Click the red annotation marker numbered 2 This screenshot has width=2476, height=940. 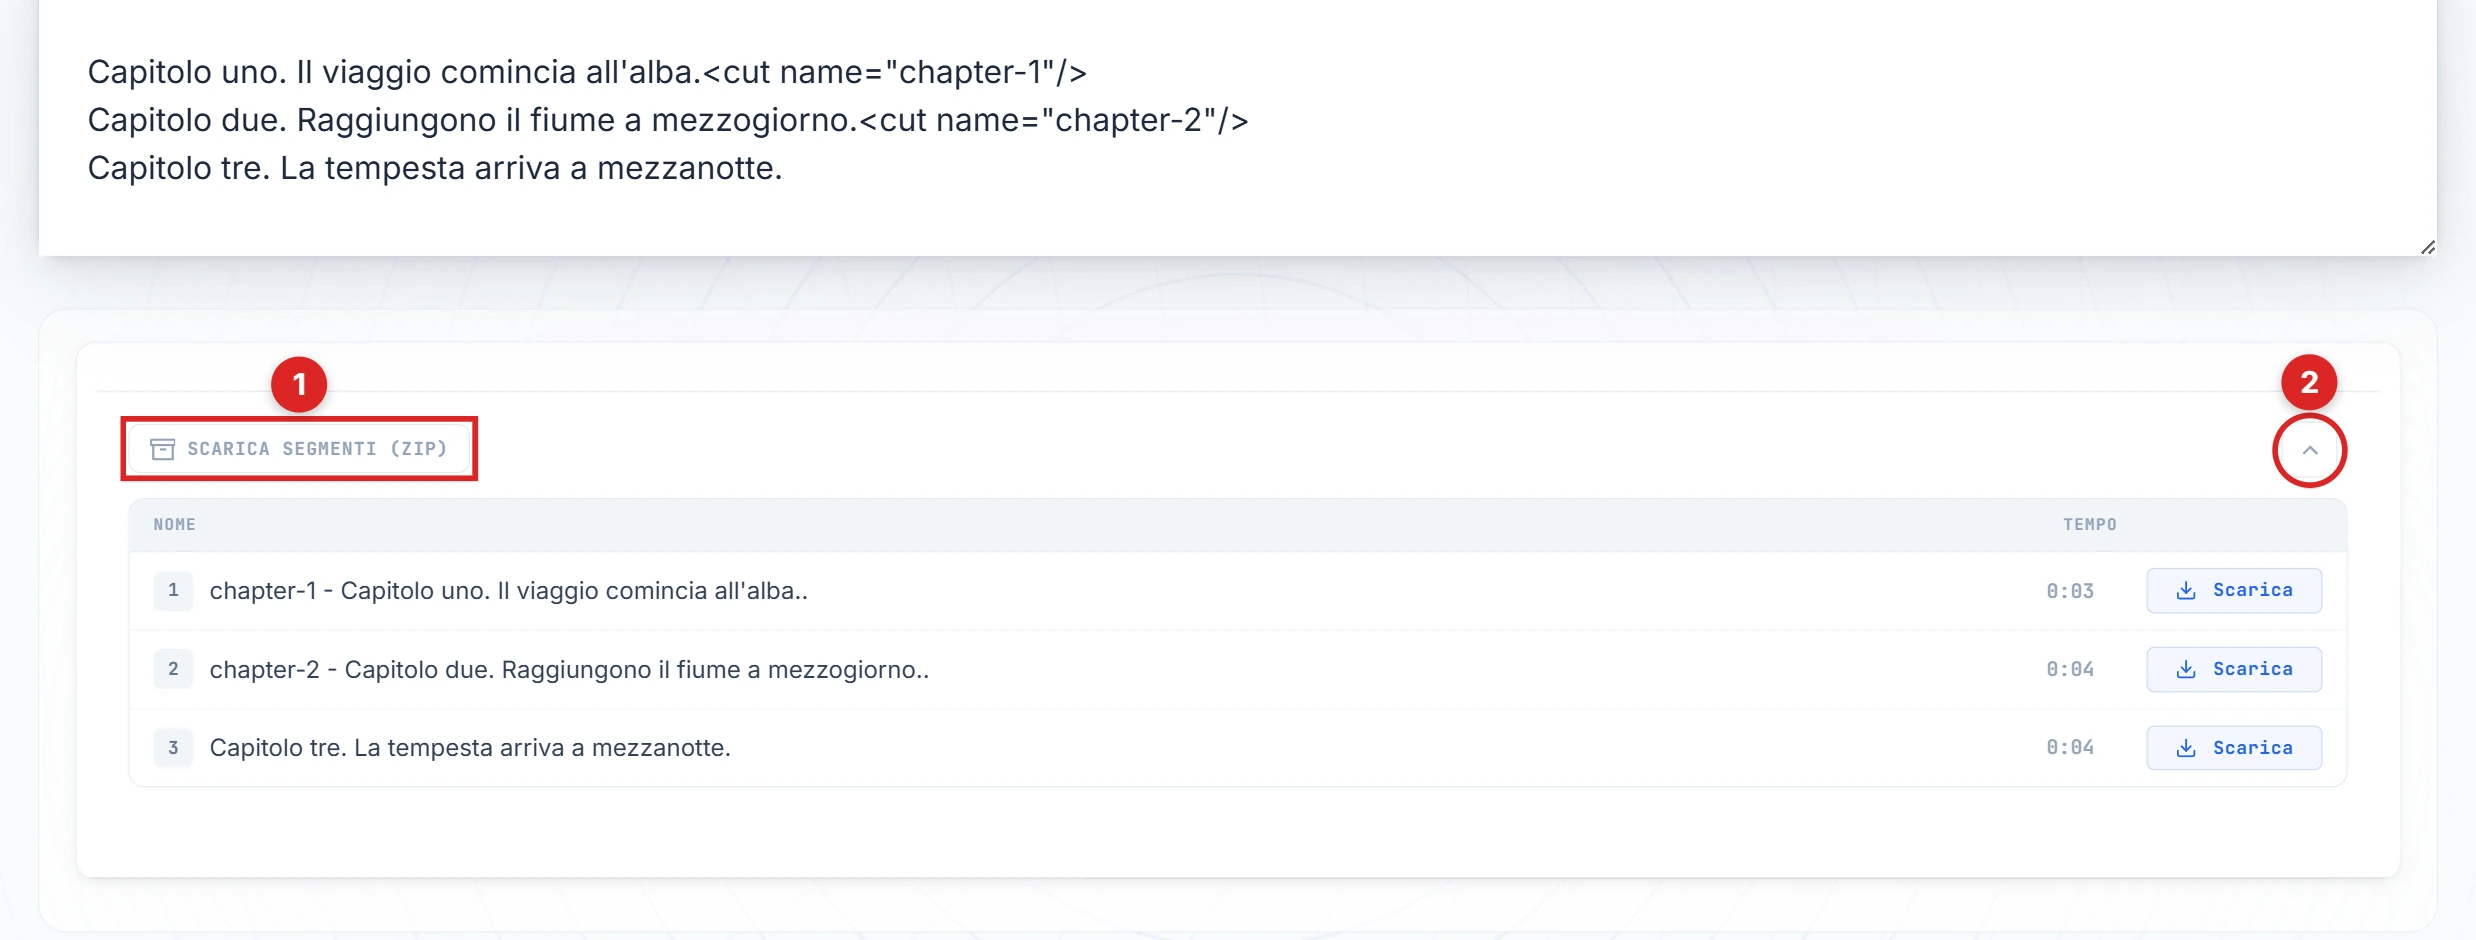pos(2308,382)
